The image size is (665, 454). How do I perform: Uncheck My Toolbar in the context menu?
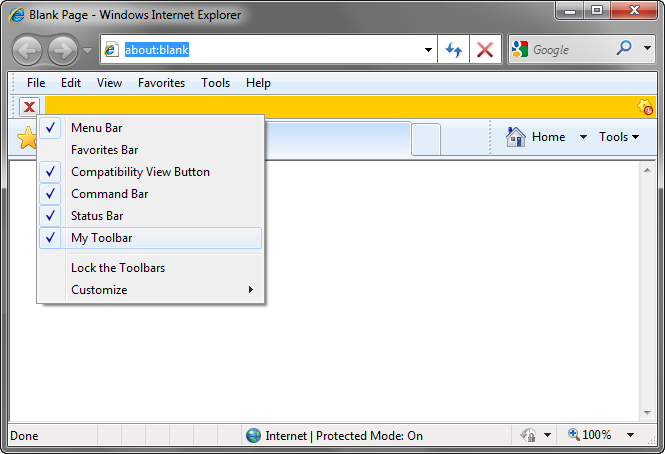click(x=151, y=238)
